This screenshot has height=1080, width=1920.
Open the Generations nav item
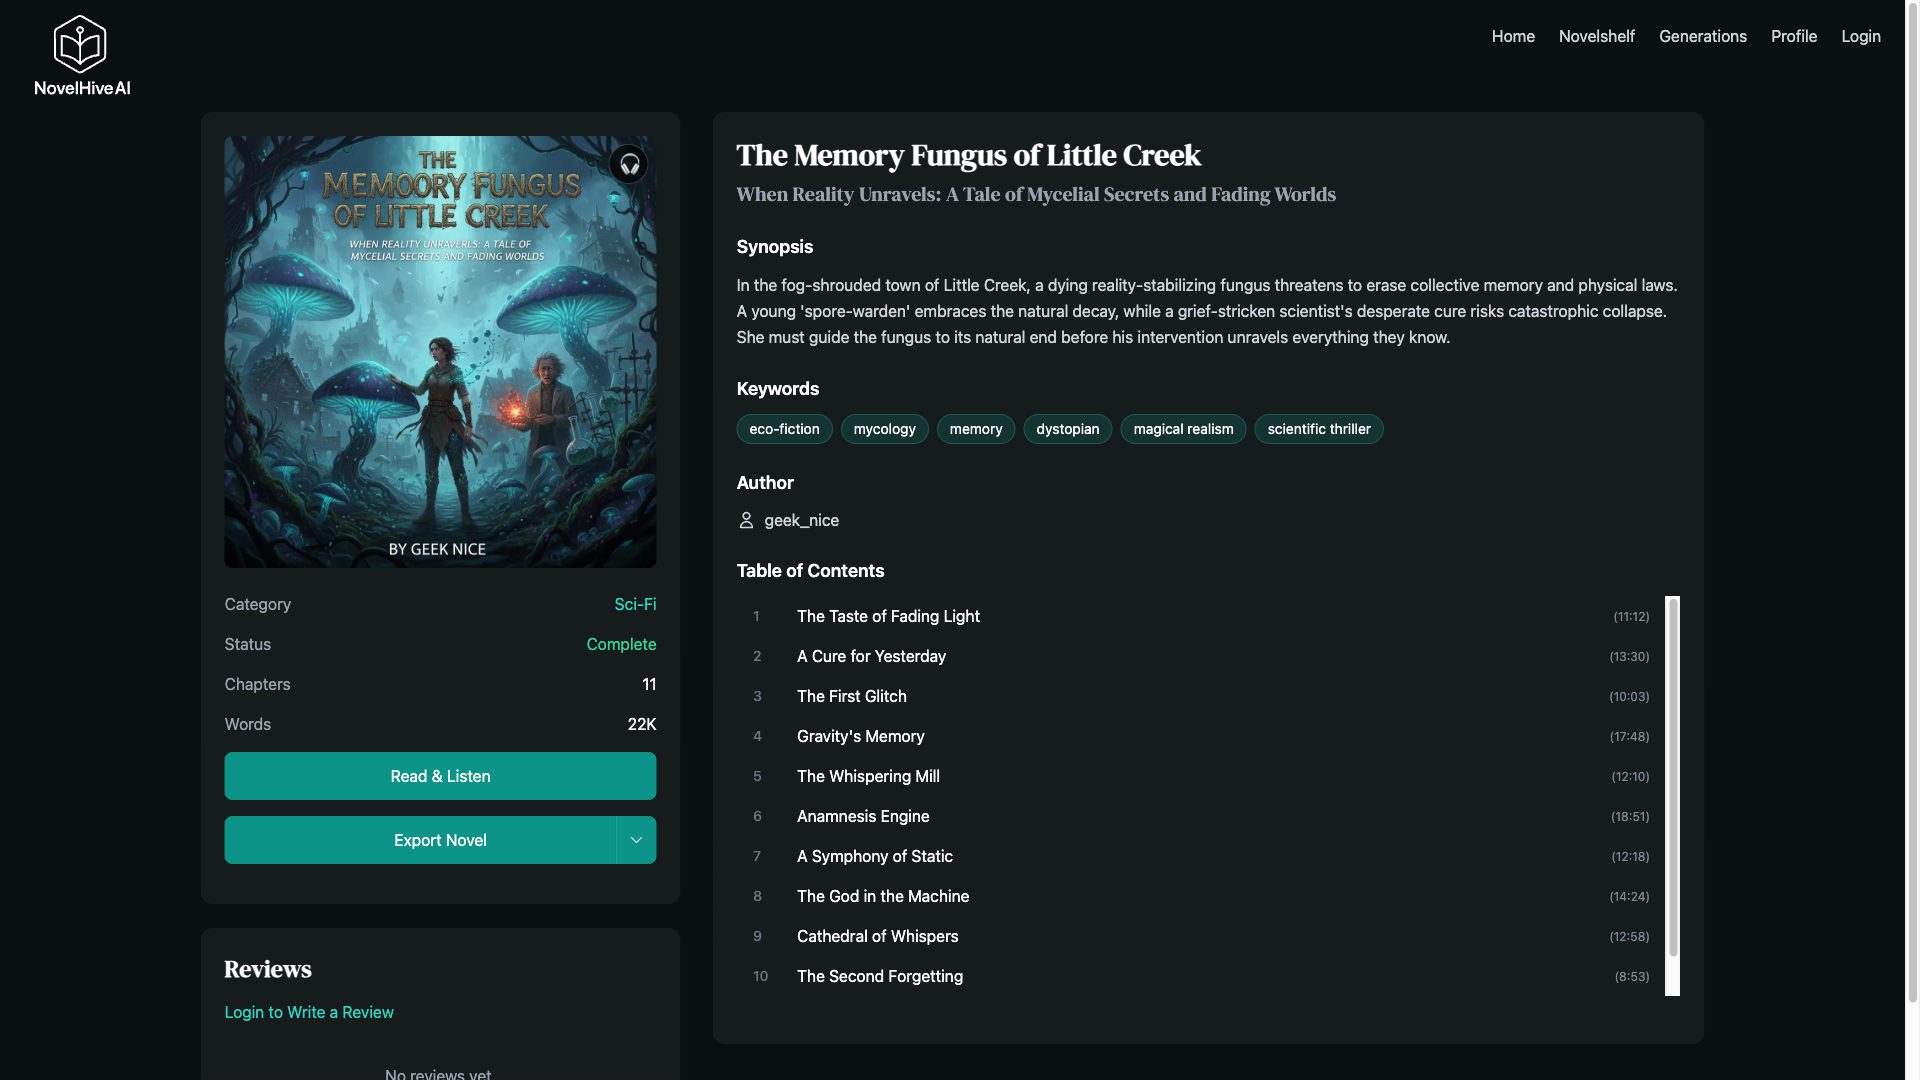click(1702, 36)
